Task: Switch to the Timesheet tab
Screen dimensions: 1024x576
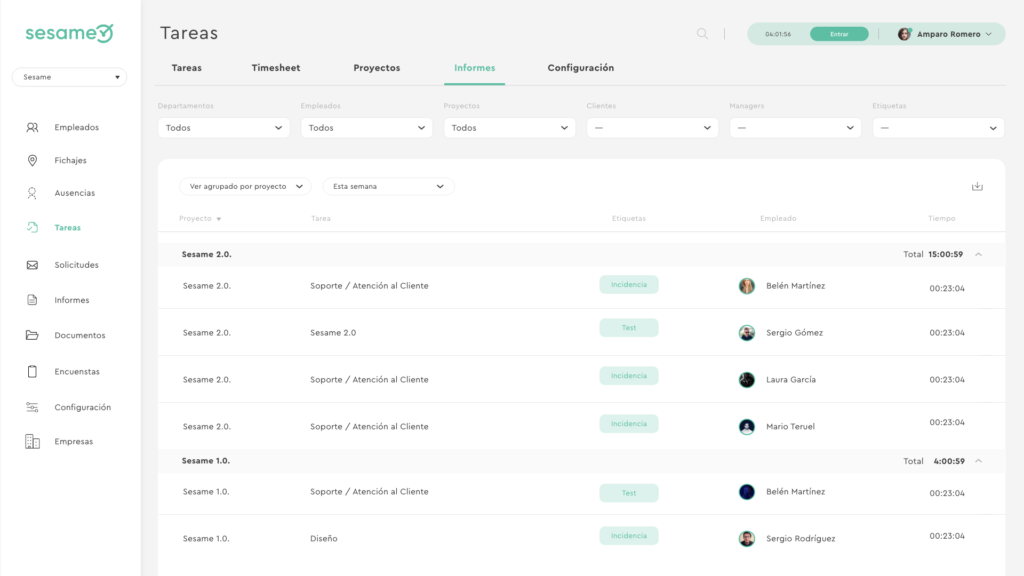Action: click(276, 68)
